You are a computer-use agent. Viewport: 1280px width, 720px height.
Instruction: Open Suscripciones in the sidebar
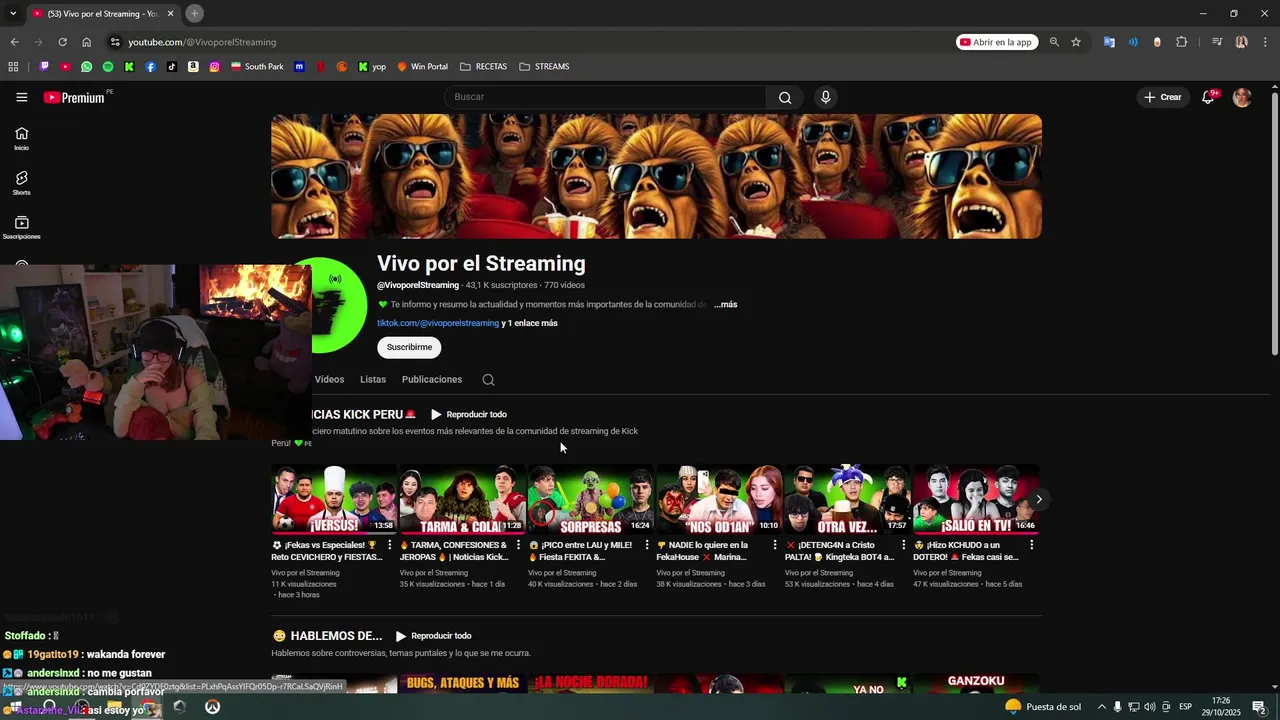point(22,228)
